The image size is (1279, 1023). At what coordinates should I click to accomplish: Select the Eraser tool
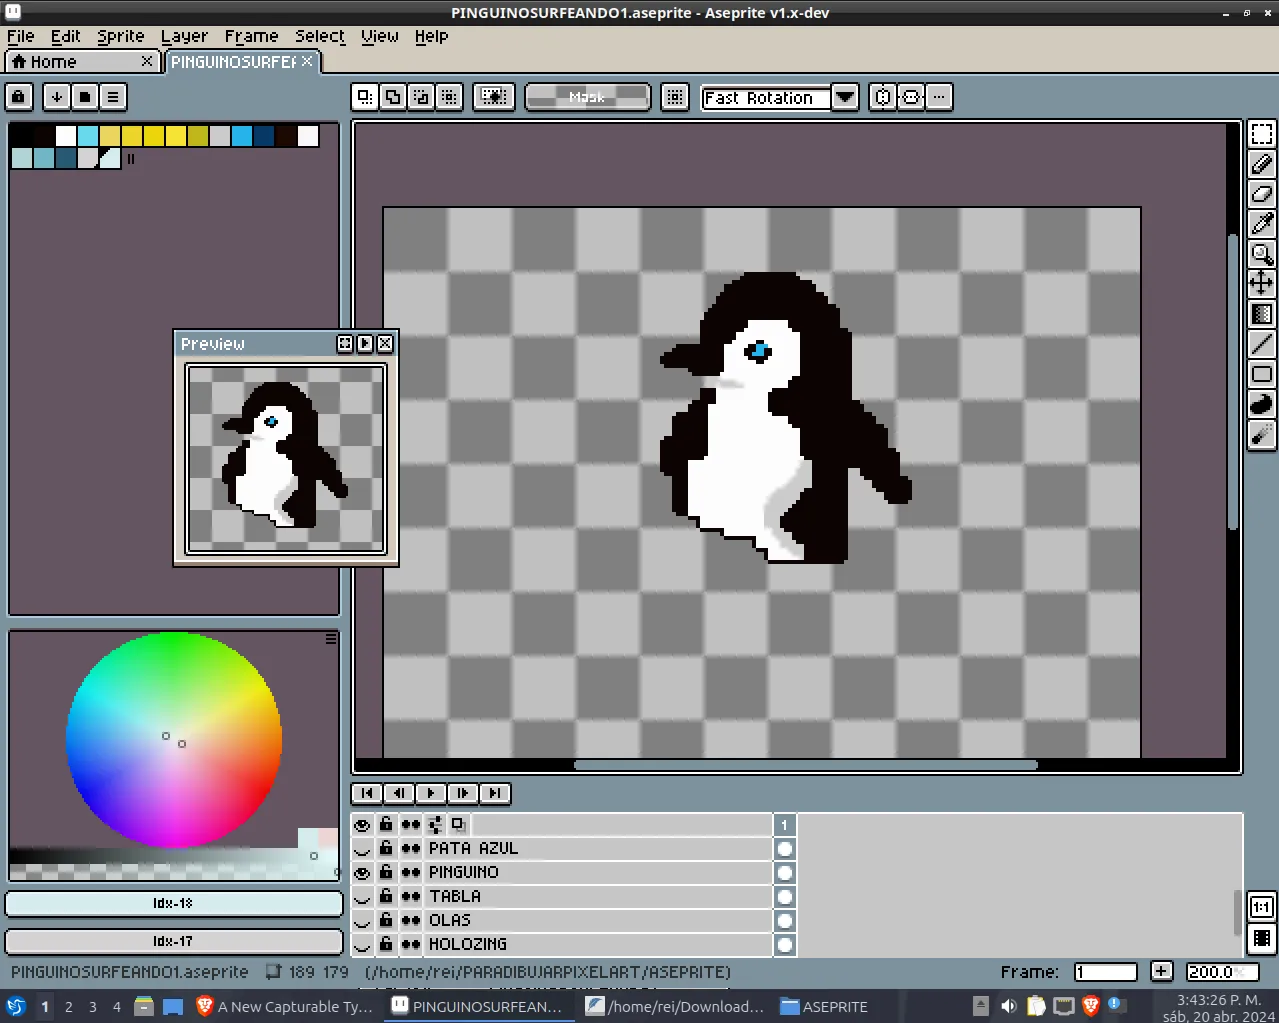1262,194
